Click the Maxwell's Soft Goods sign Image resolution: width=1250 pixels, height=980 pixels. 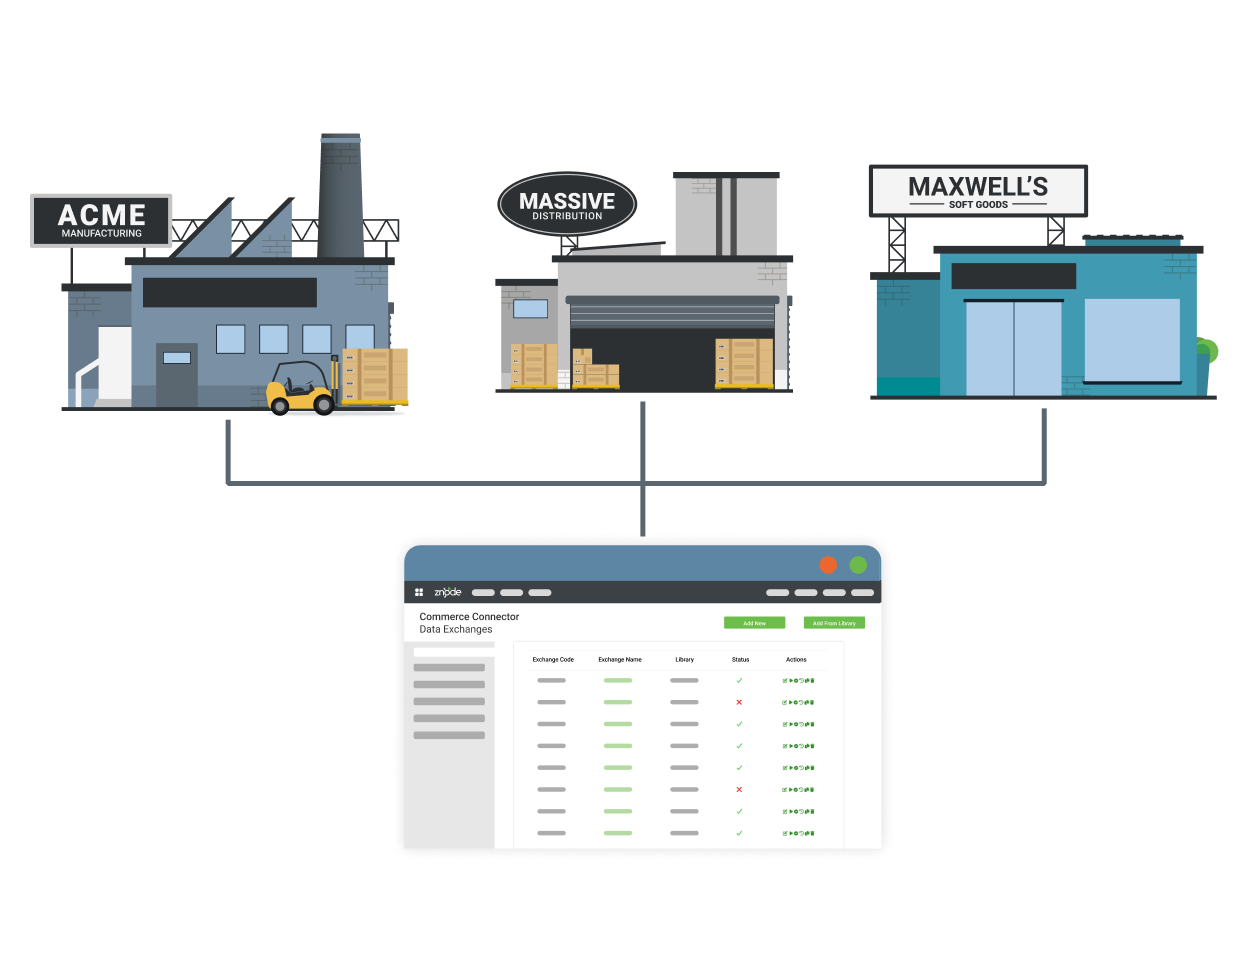978,191
